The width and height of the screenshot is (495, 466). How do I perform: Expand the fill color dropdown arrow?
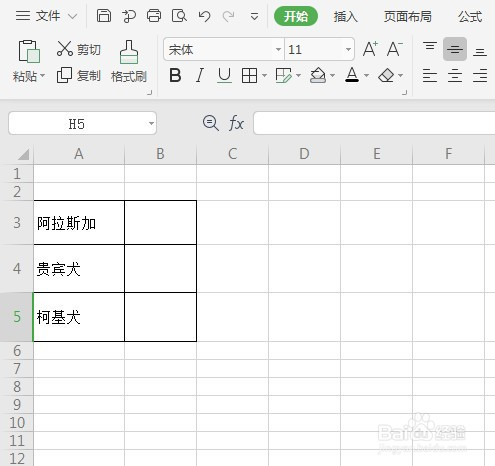332,76
